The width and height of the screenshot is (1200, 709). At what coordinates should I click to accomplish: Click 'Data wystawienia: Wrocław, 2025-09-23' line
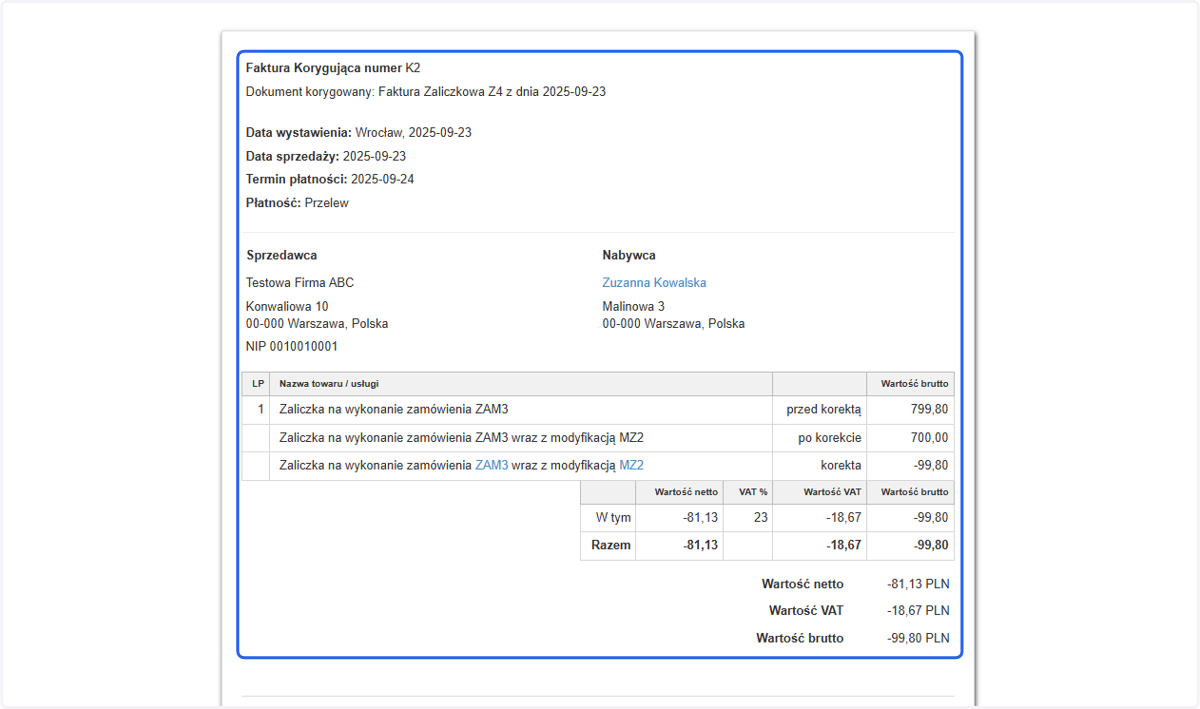click(x=359, y=132)
